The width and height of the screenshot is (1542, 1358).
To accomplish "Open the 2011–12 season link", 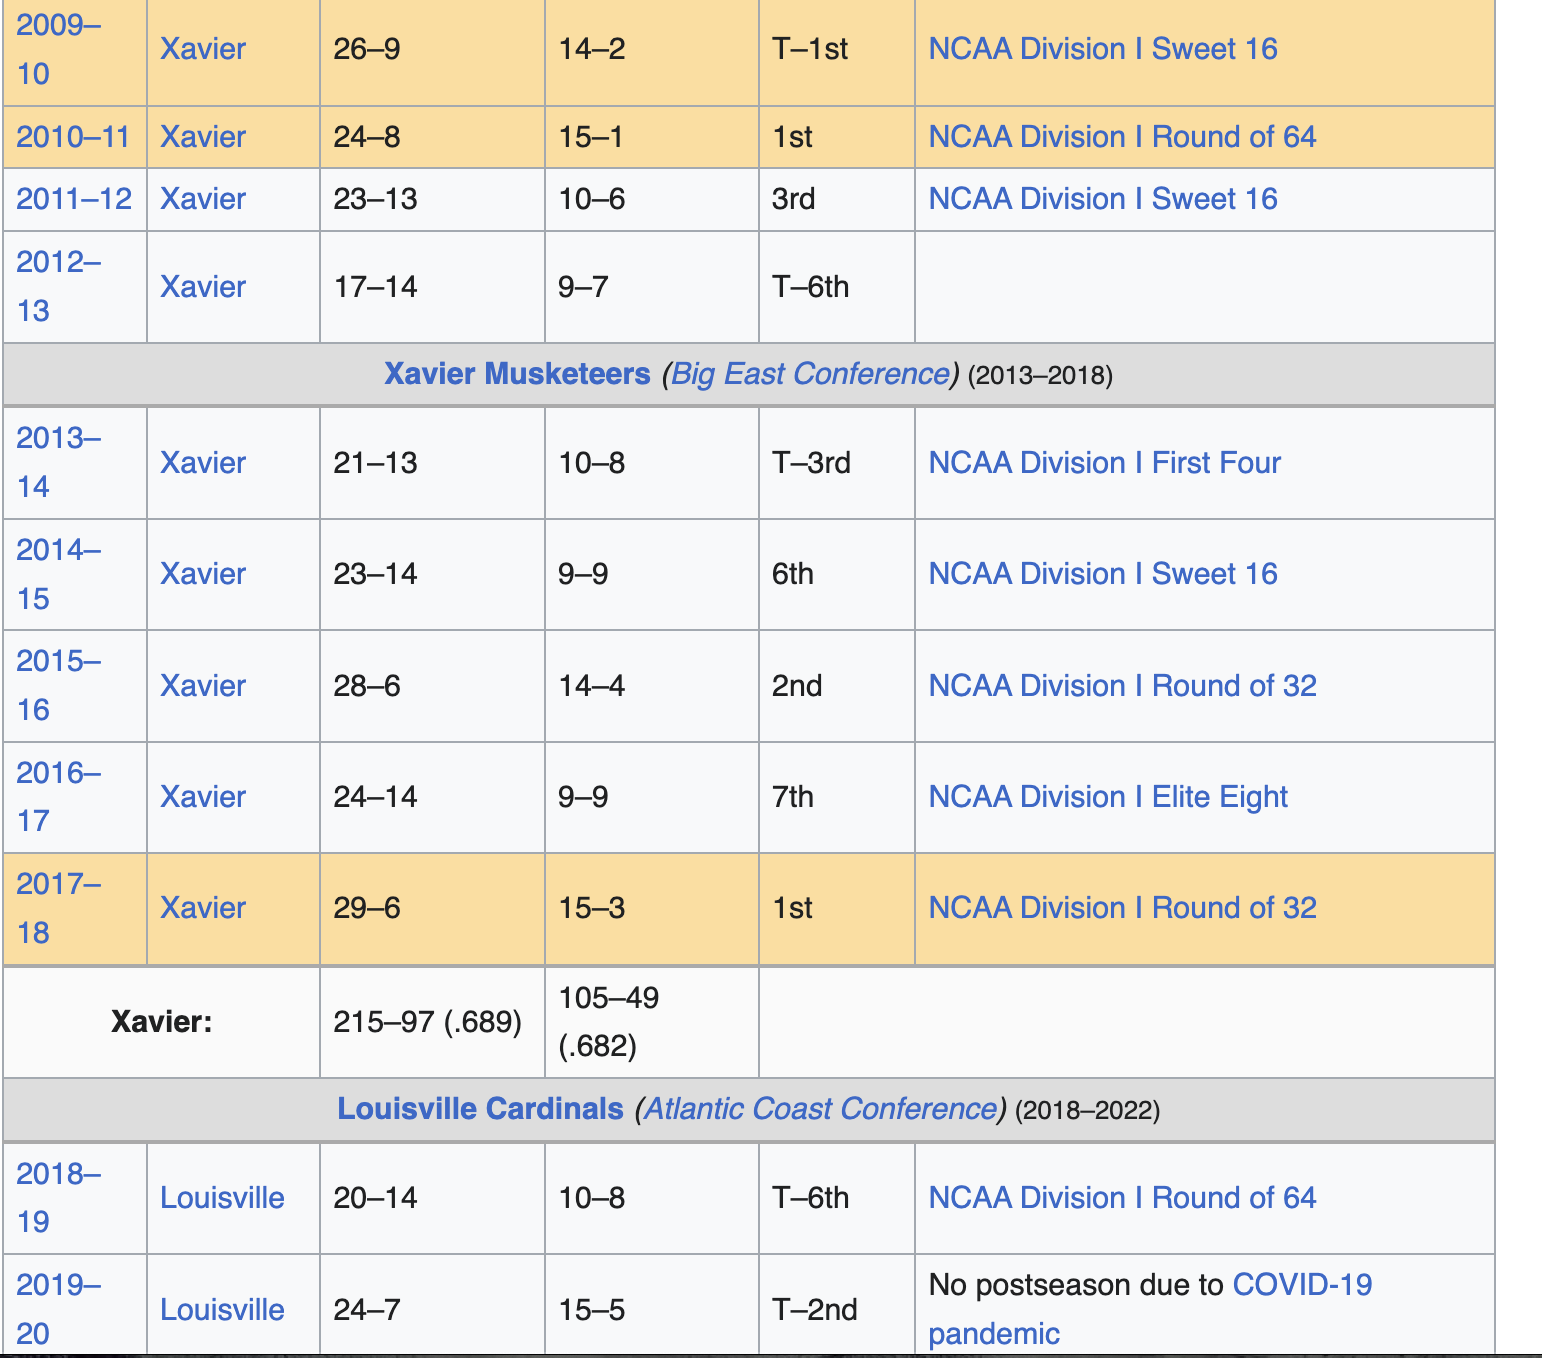I will [x=74, y=199].
